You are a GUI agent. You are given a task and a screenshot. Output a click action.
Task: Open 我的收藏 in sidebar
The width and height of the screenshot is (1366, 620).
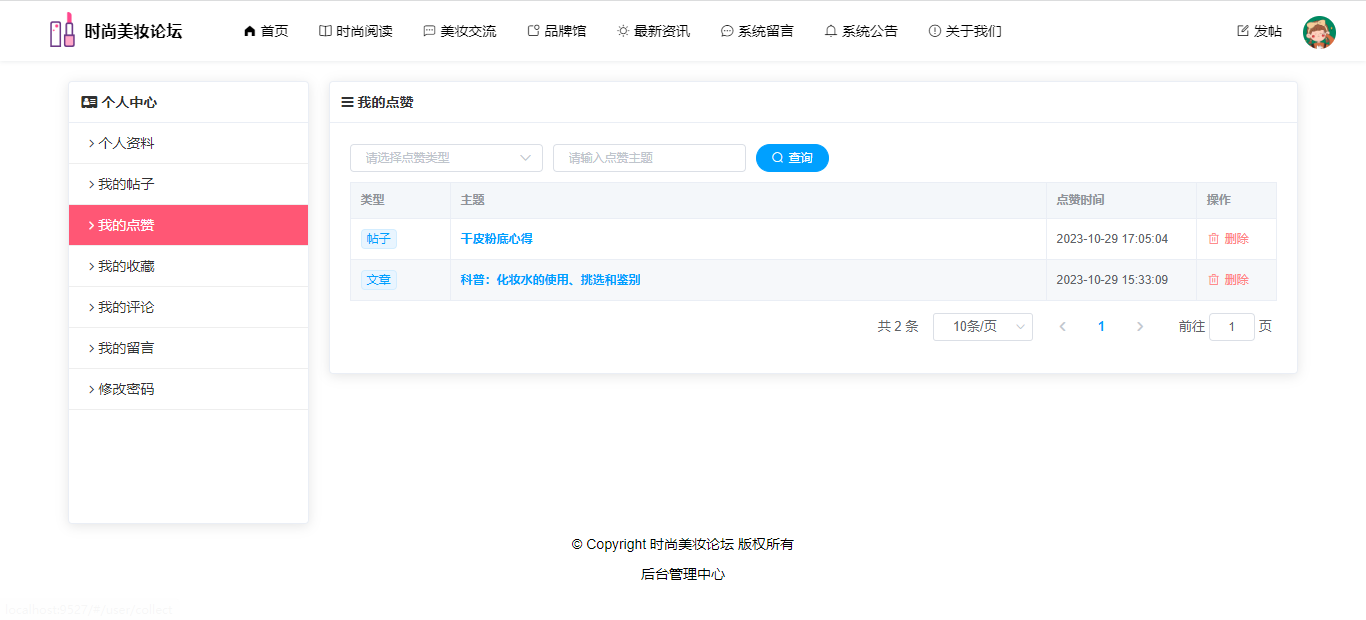[126, 266]
